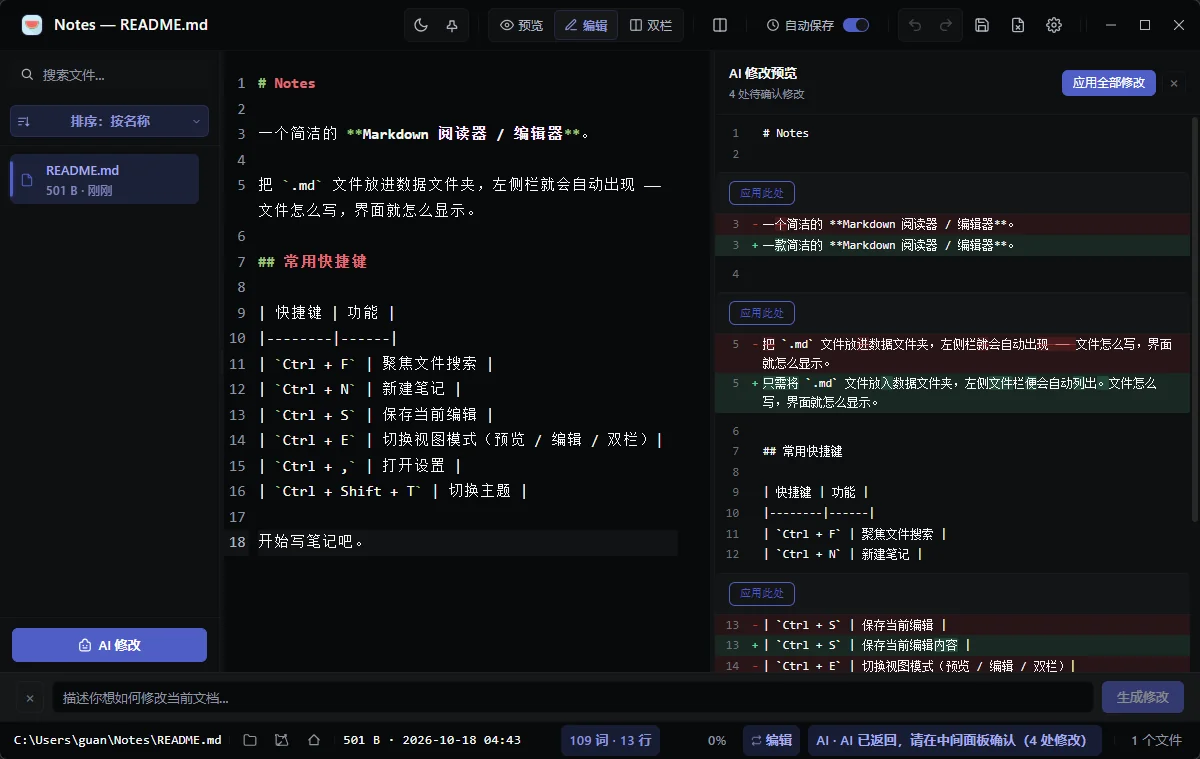Click the AI 修改预览 panel title
This screenshot has width=1200, height=759.
tap(763, 73)
